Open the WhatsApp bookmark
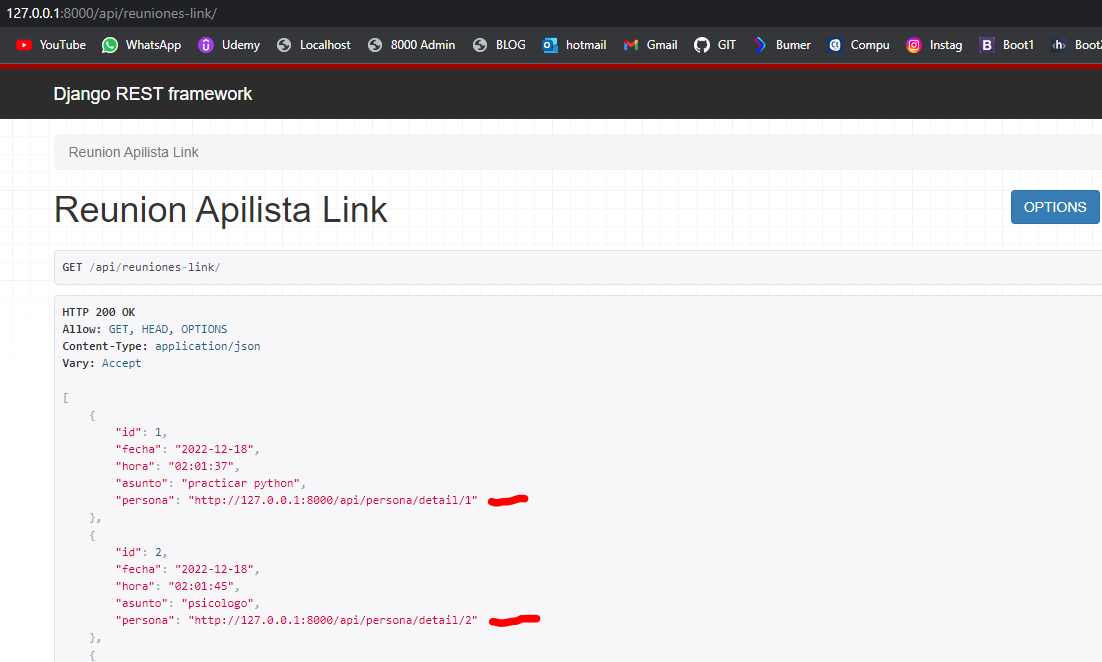Image resolution: width=1102 pixels, height=662 pixels. 141,45
